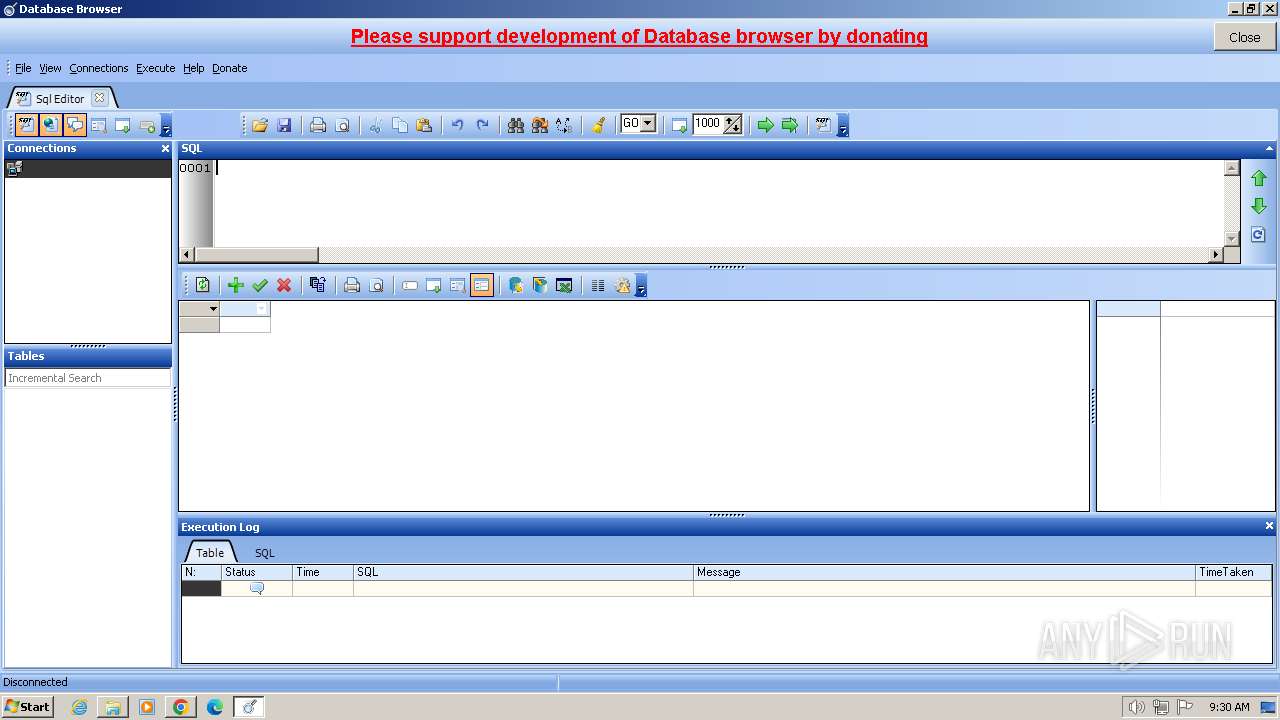This screenshot has width=1280, height=720.
Task: Click the redo arrow icon
Action: [482, 125]
